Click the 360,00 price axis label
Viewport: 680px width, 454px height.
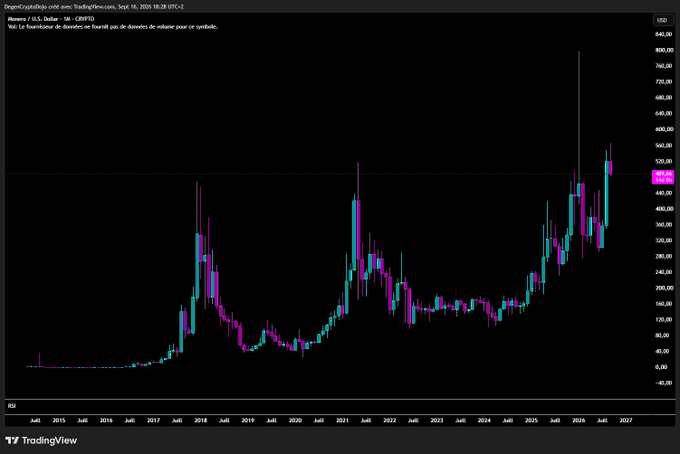tap(664, 225)
